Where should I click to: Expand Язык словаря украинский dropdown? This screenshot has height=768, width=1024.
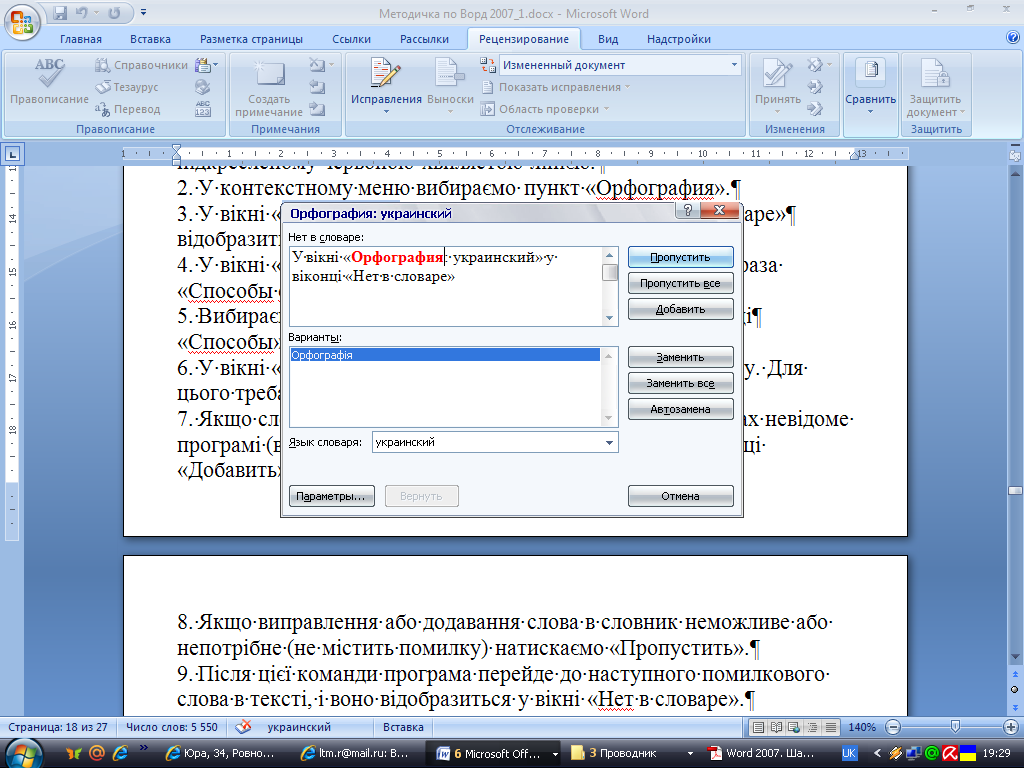pos(609,442)
